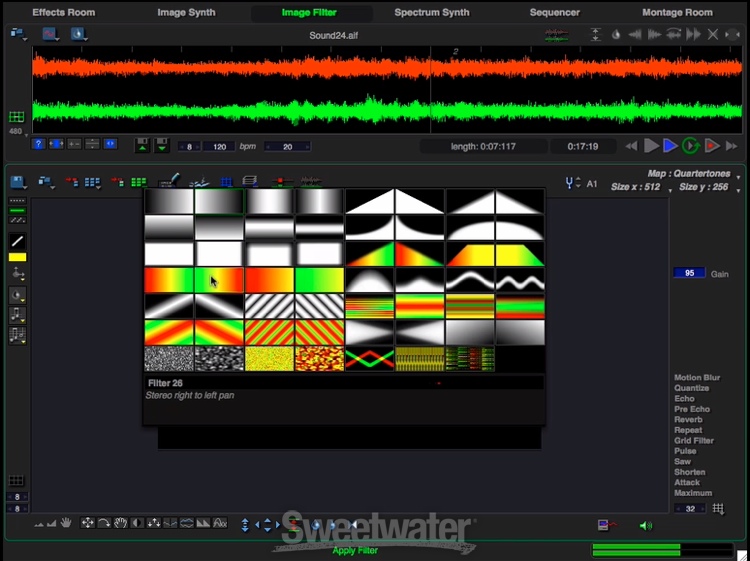The width and height of the screenshot is (750, 561).
Task: Select the line brush tool
Action: [x=18, y=241]
